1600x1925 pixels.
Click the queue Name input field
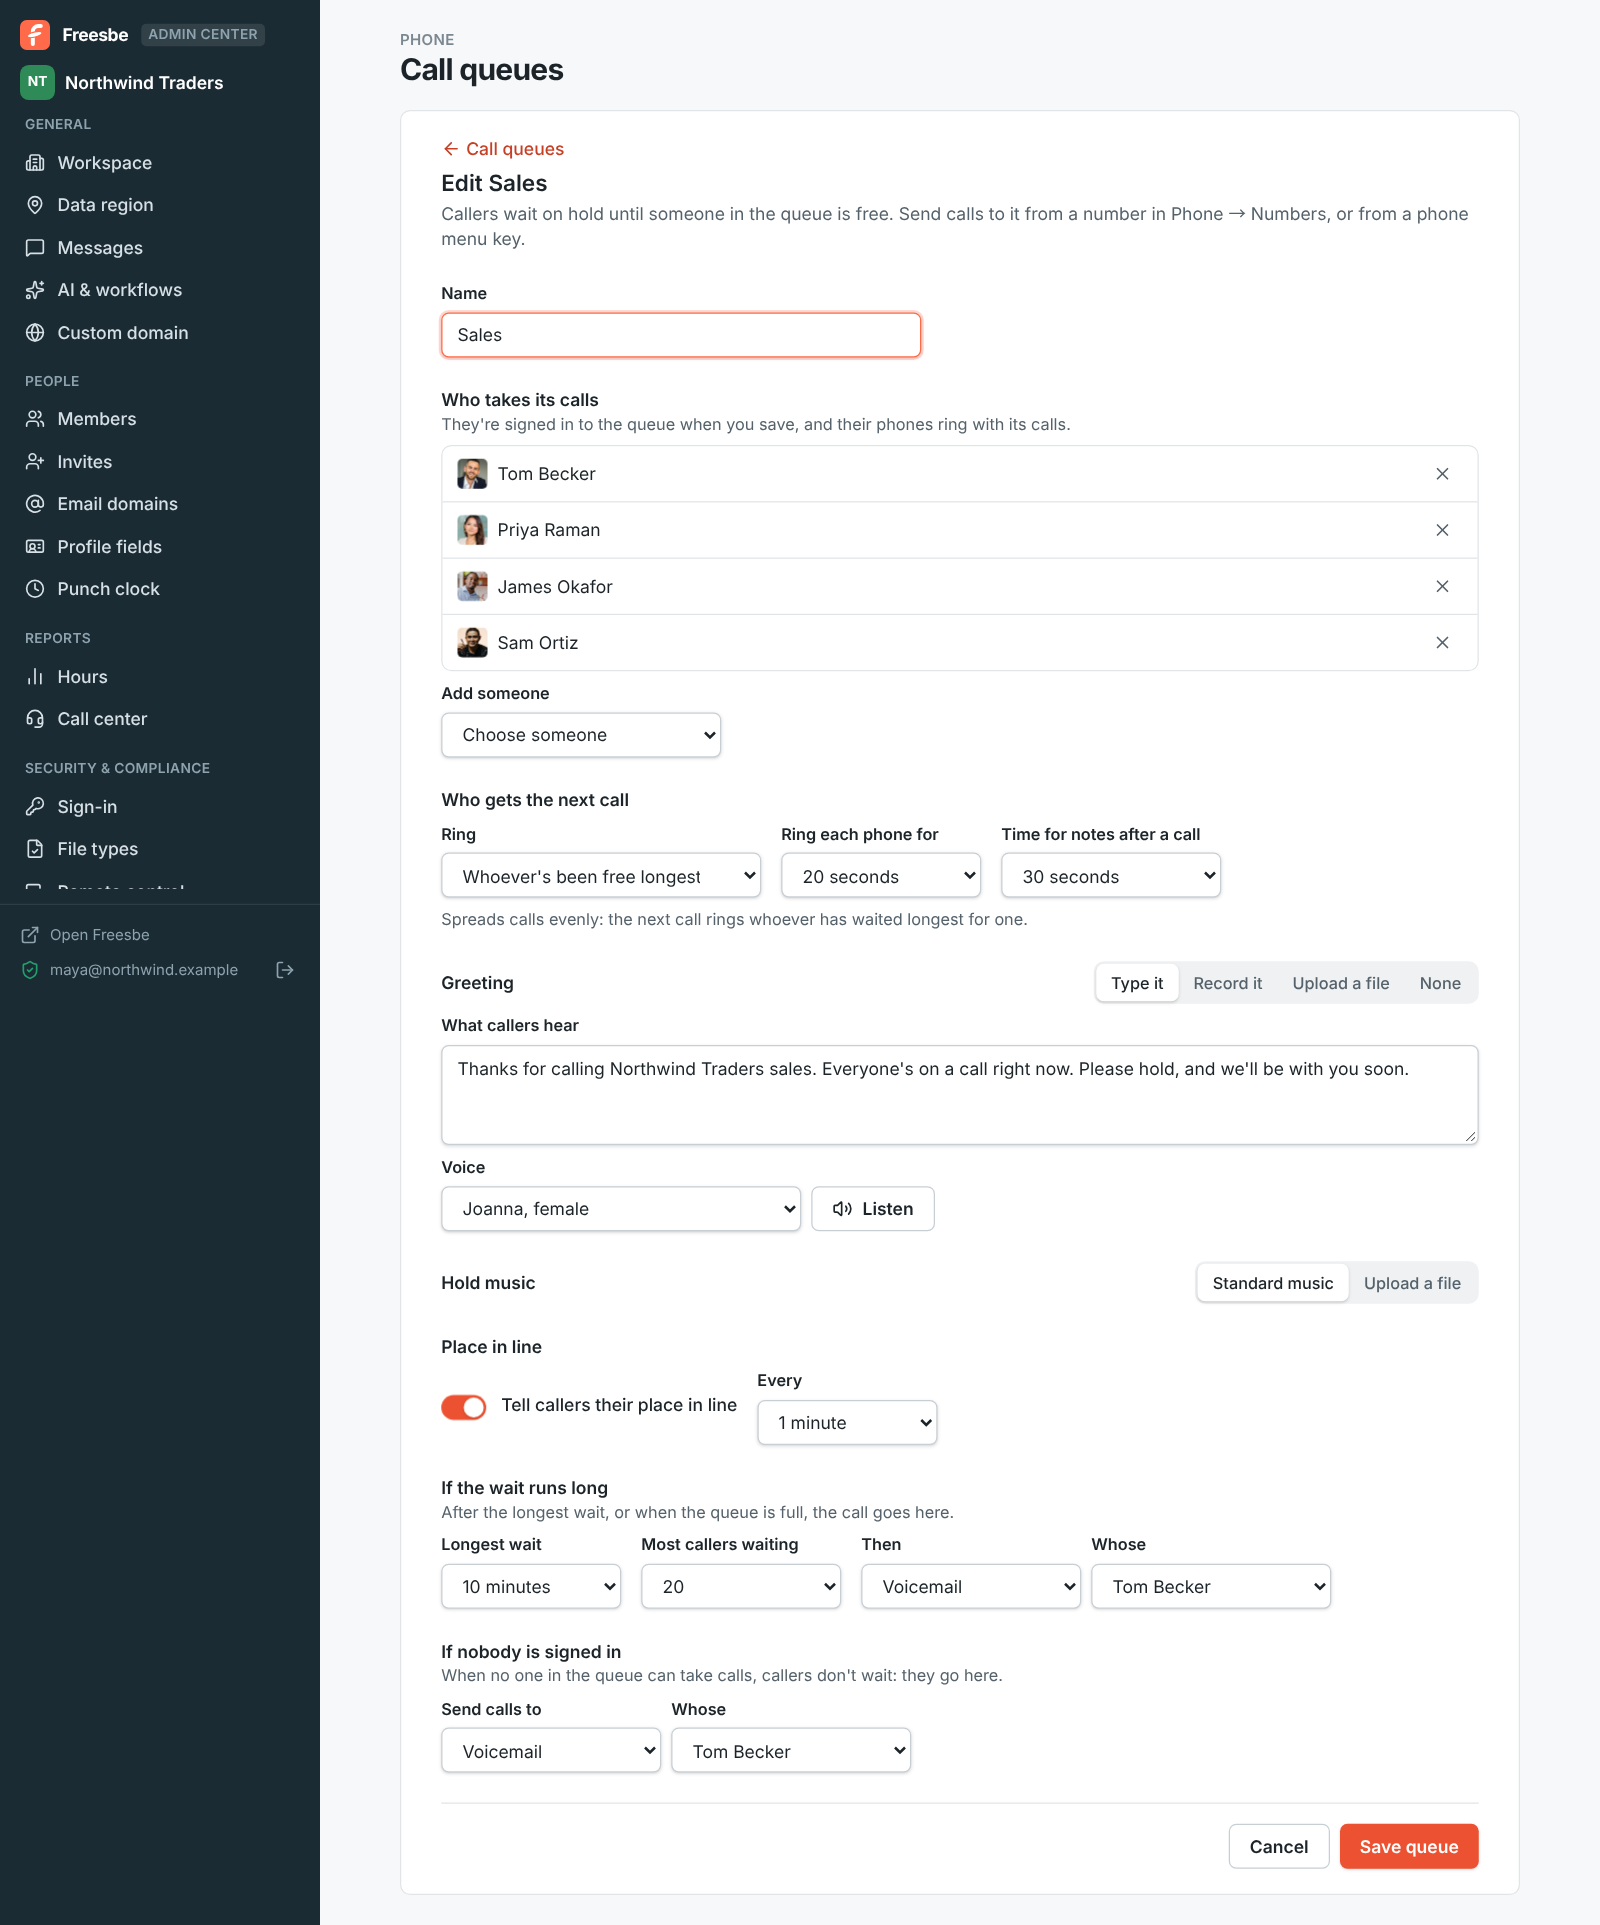click(x=681, y=335)
